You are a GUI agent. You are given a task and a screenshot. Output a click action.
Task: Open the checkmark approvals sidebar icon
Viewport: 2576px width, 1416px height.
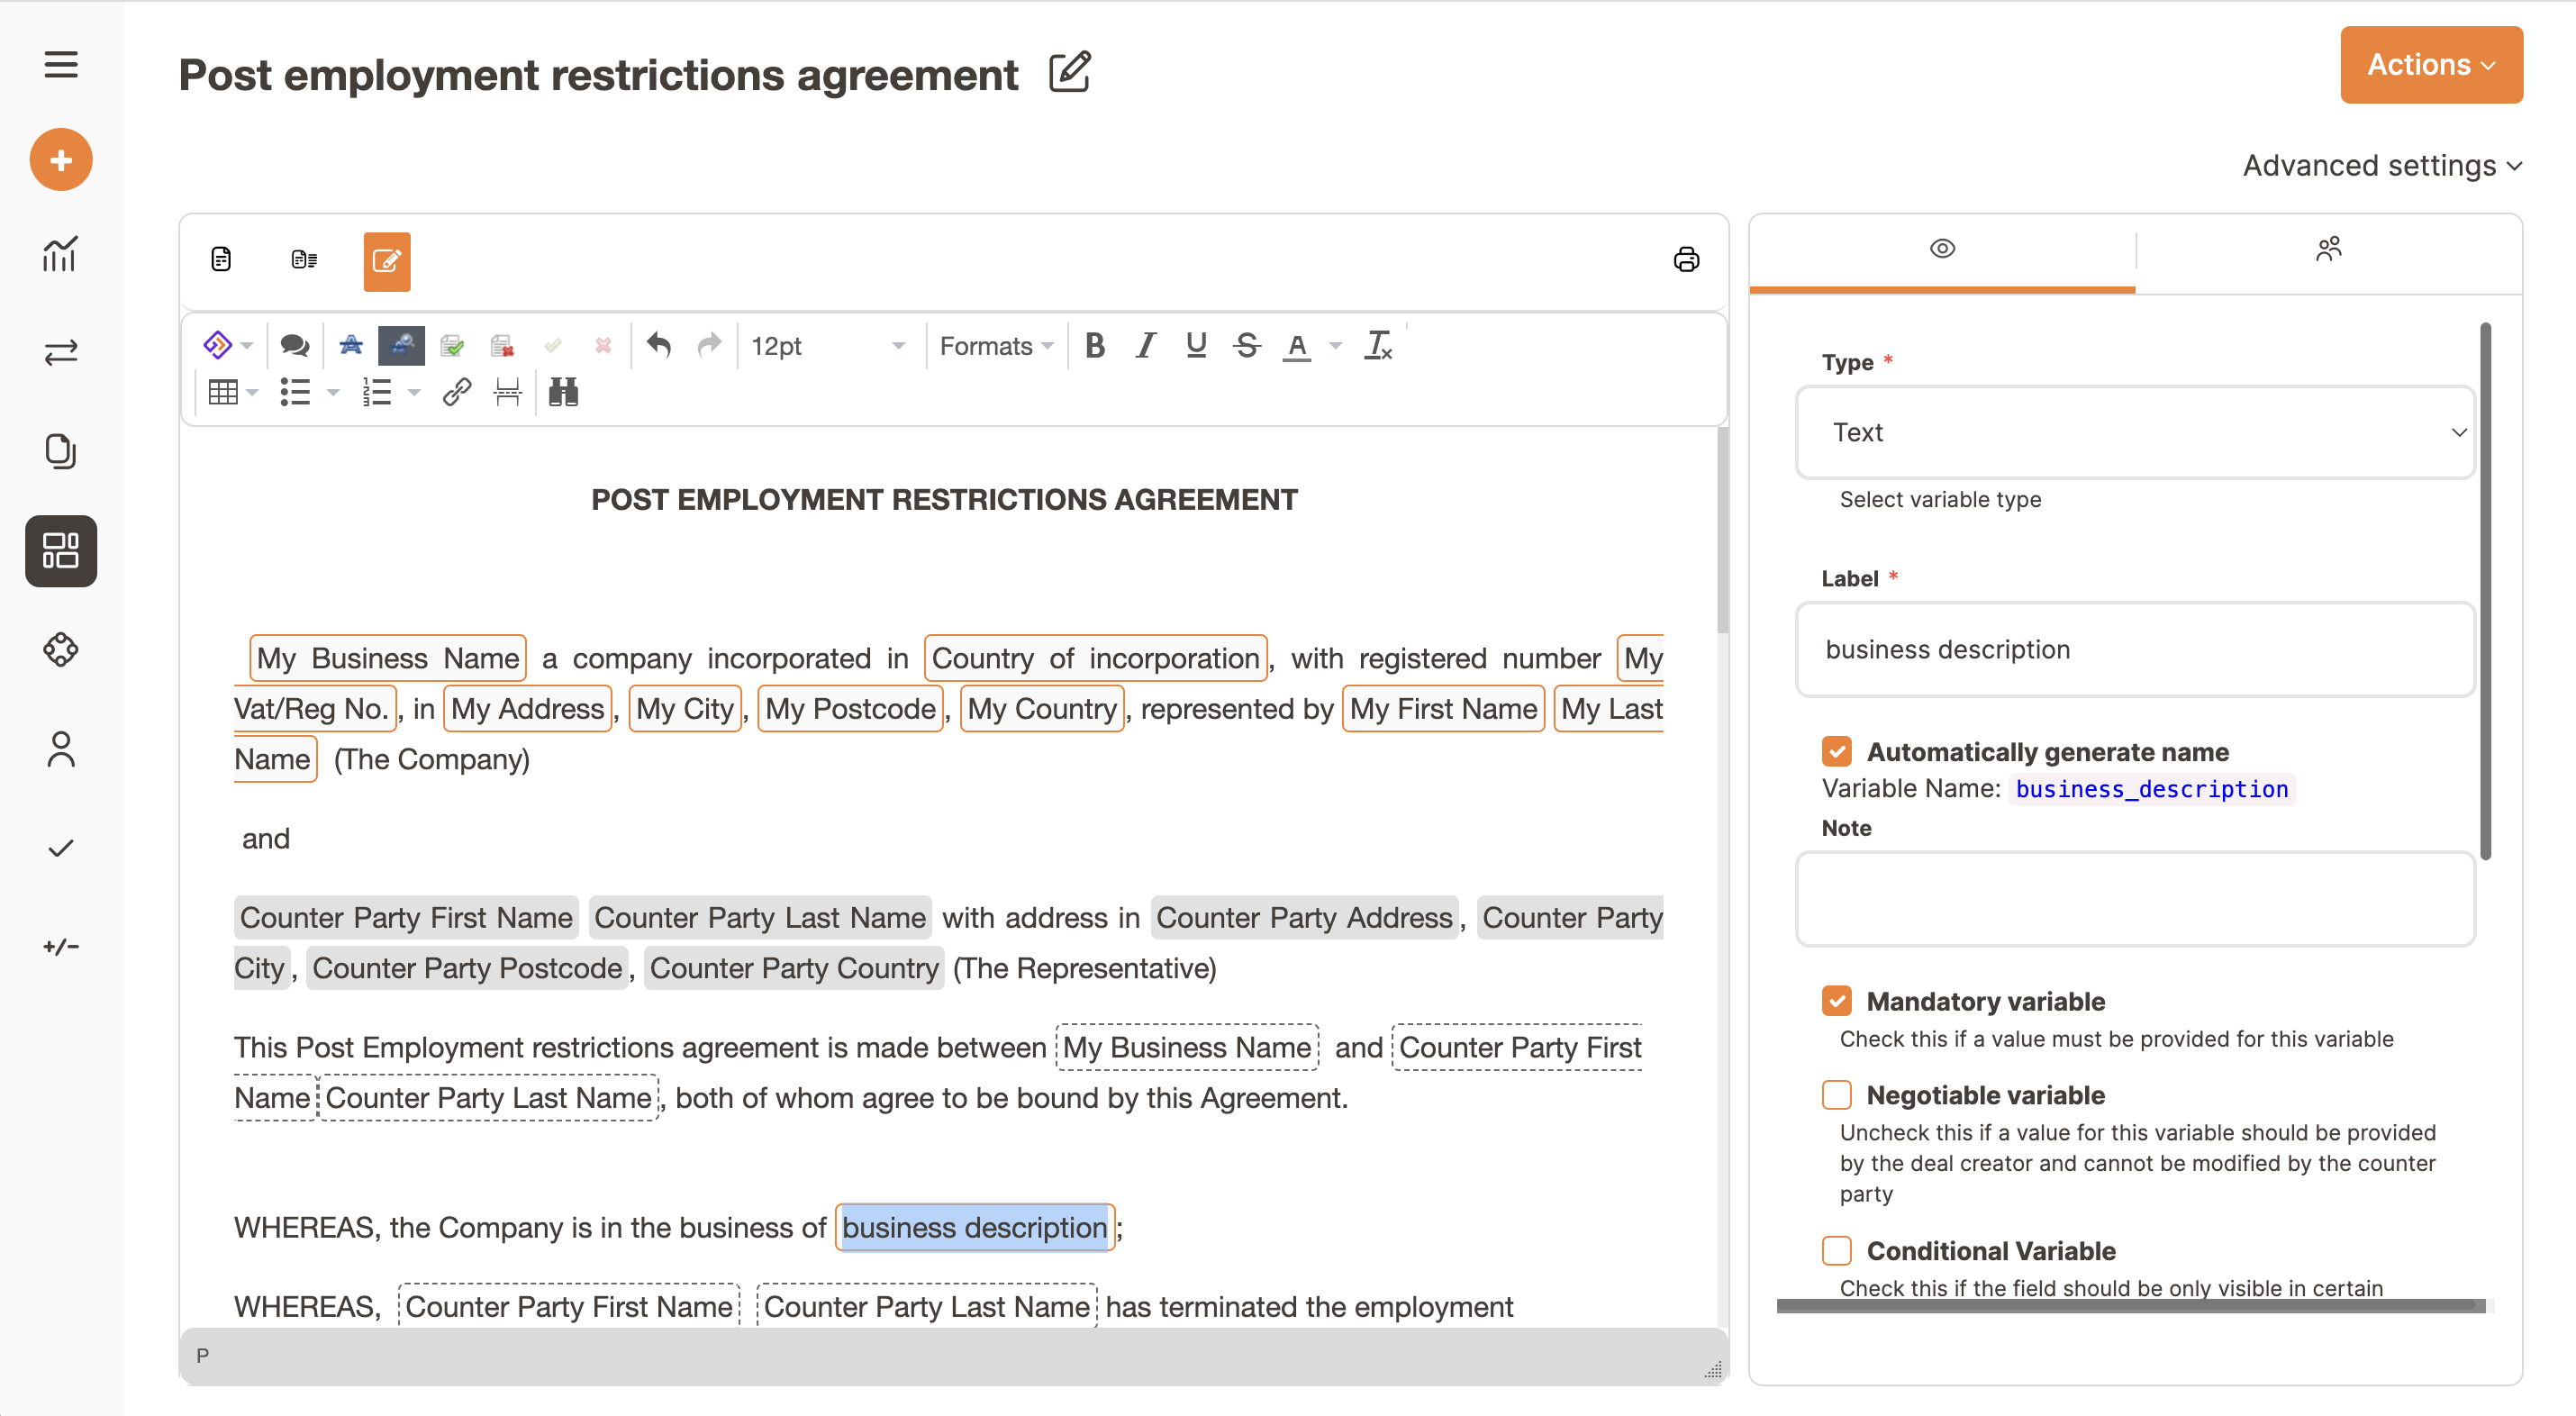click(x=61, y=848)
